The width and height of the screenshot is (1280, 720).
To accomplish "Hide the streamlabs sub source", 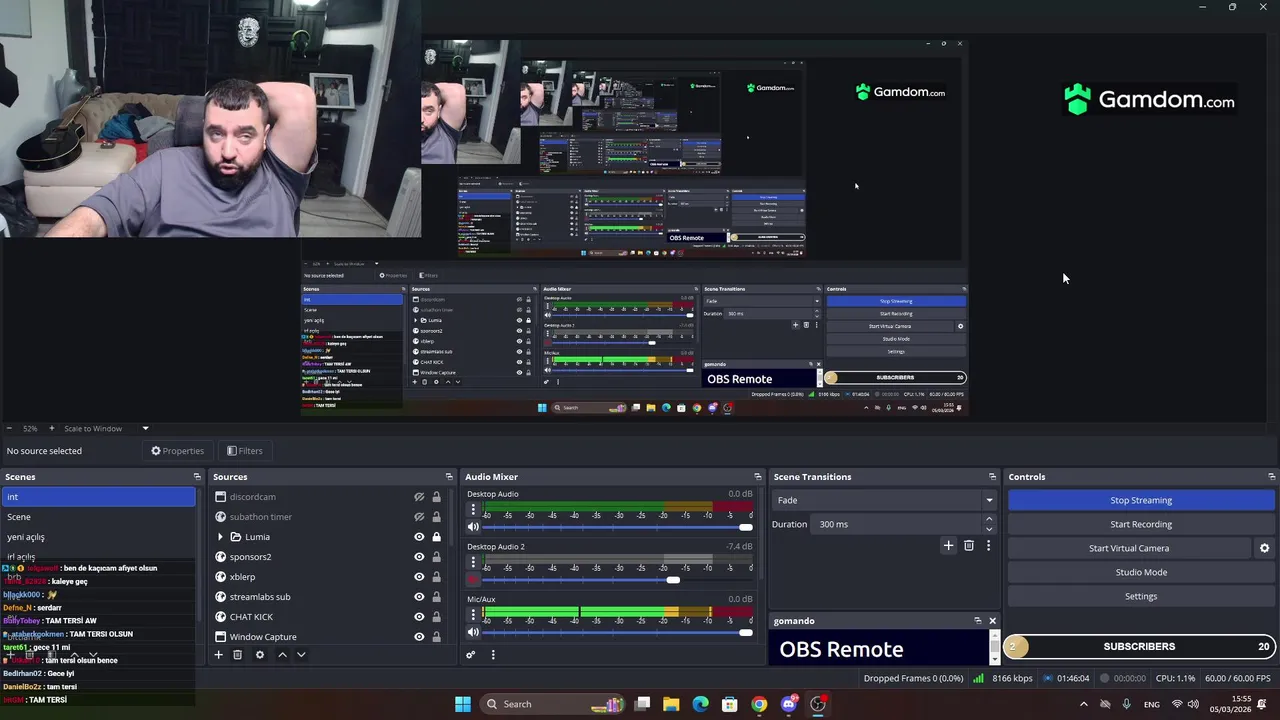I will [x=419, y=597].
